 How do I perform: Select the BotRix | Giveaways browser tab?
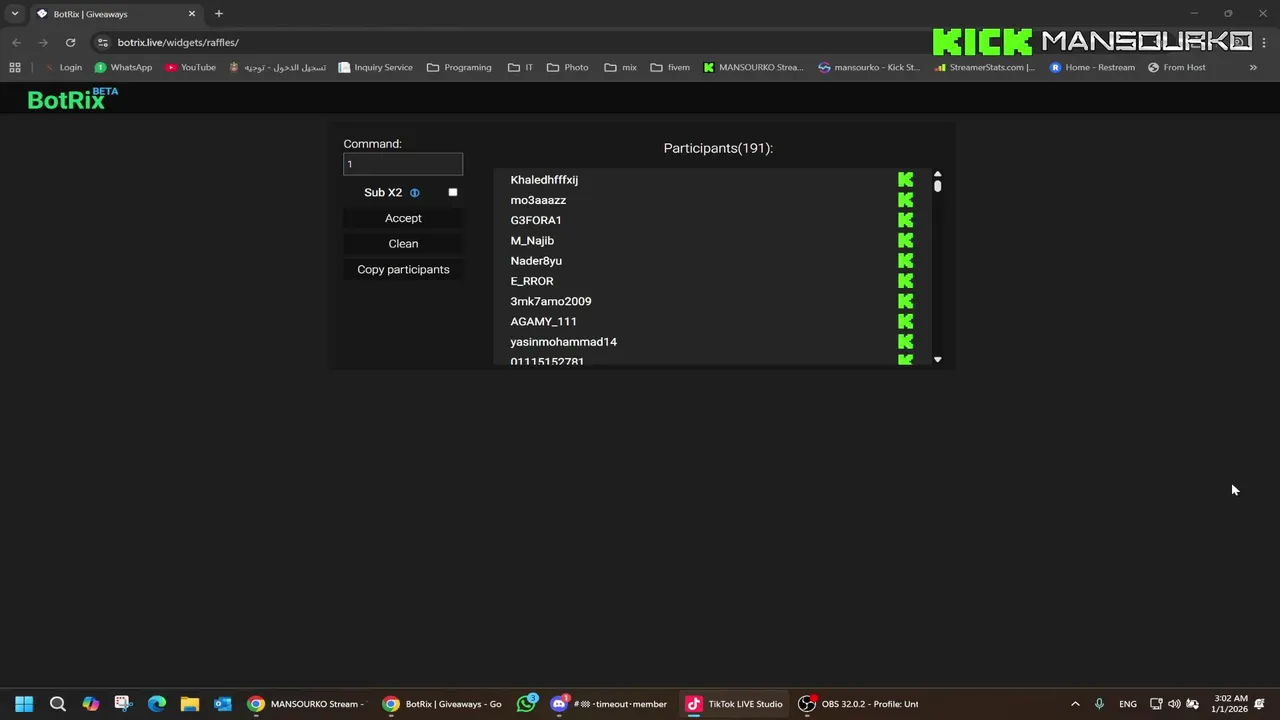[115, 14]
